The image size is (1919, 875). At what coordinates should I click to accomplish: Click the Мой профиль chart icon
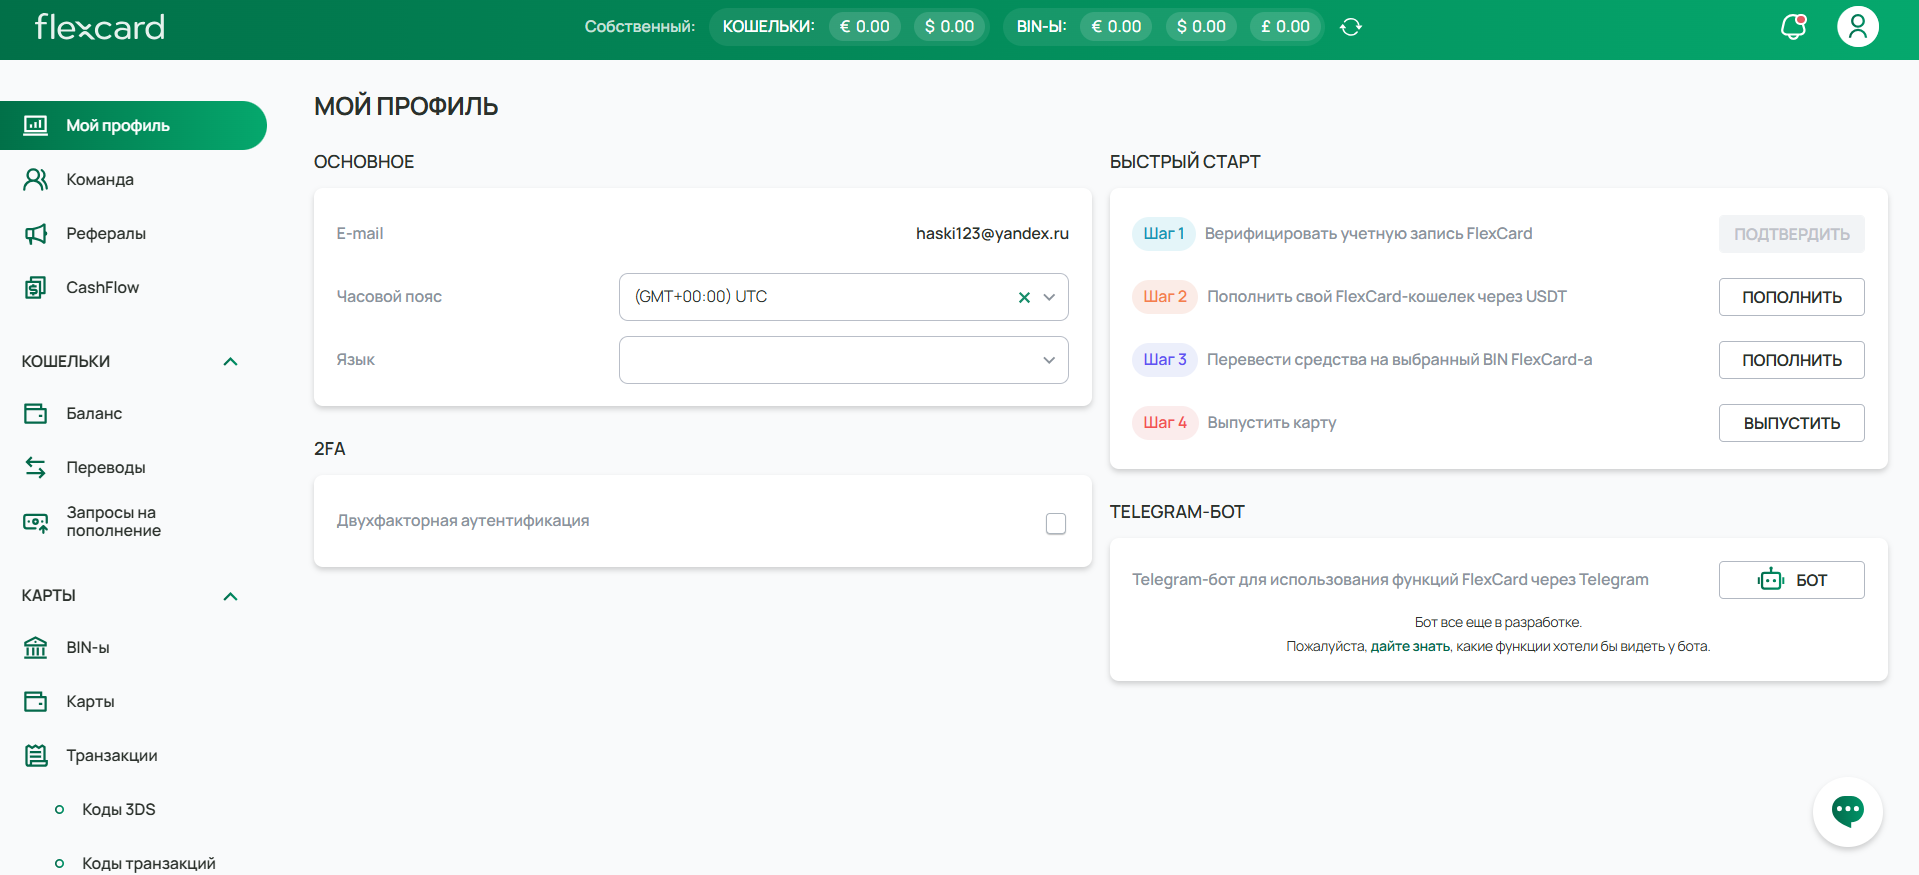[35, 125]
